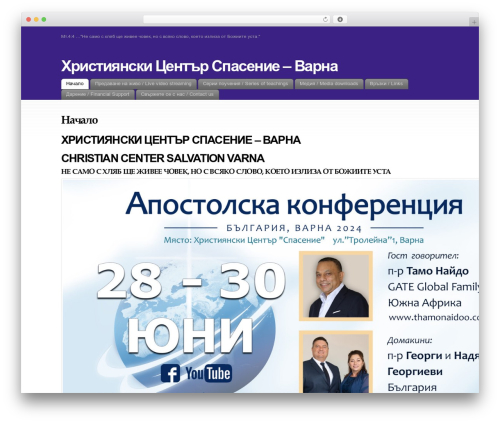Viewport: 500px width, 423px height.
Task: Click the Bible verse tagline in the purple header
Action: pyautogui.click(x=160, y=36)
